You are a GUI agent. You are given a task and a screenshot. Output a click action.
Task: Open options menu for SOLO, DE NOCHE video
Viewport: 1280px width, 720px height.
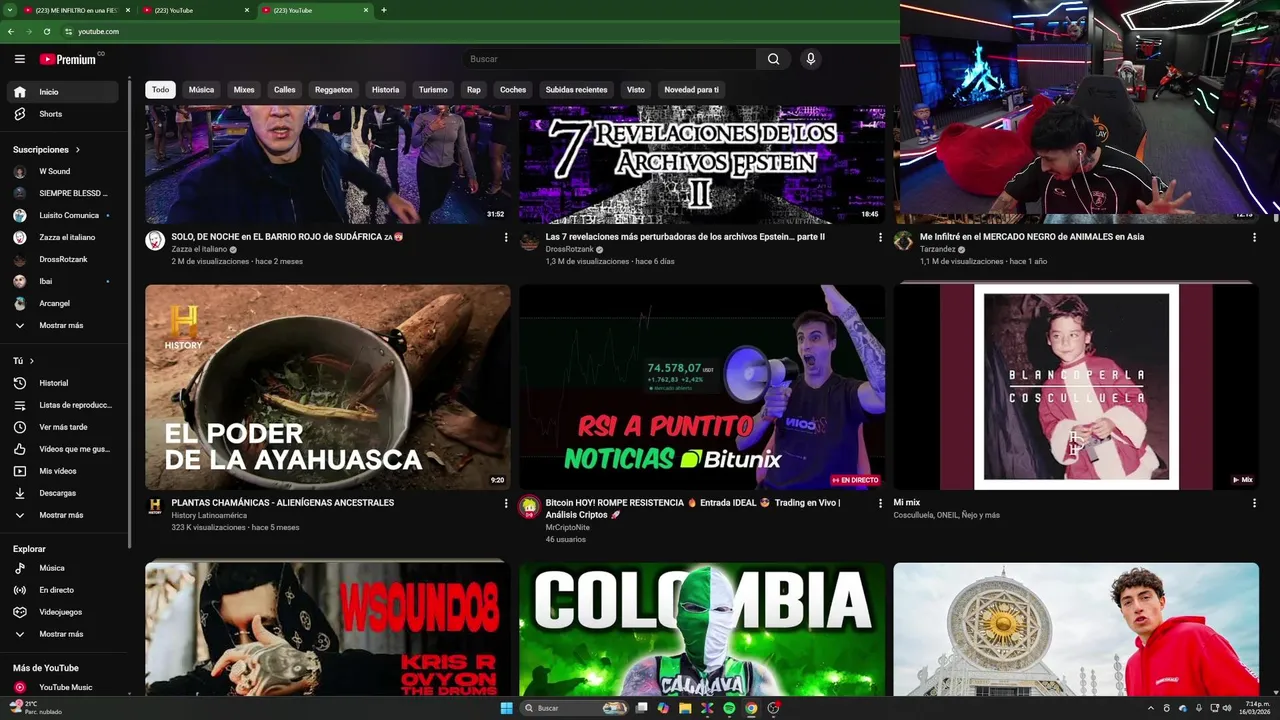pyautogui.click(x=506, y=238)
